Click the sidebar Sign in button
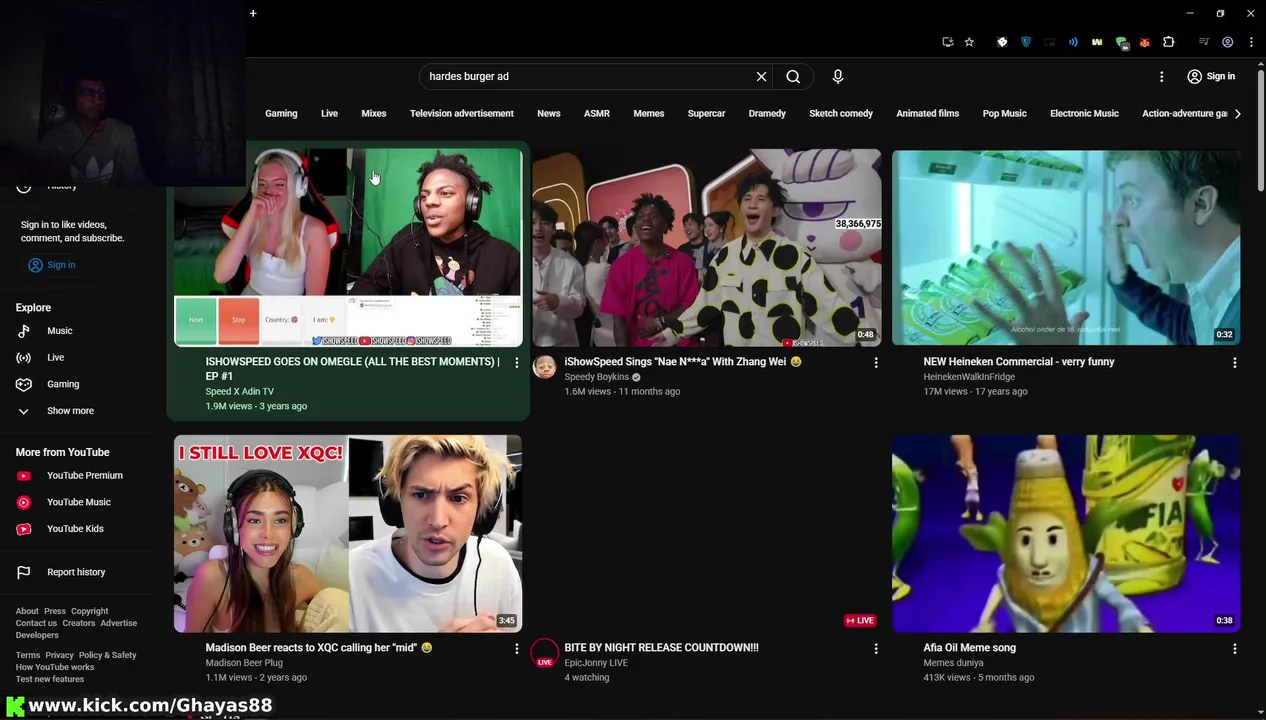This screenshot has width=1266, height=720. pos(52,265)
